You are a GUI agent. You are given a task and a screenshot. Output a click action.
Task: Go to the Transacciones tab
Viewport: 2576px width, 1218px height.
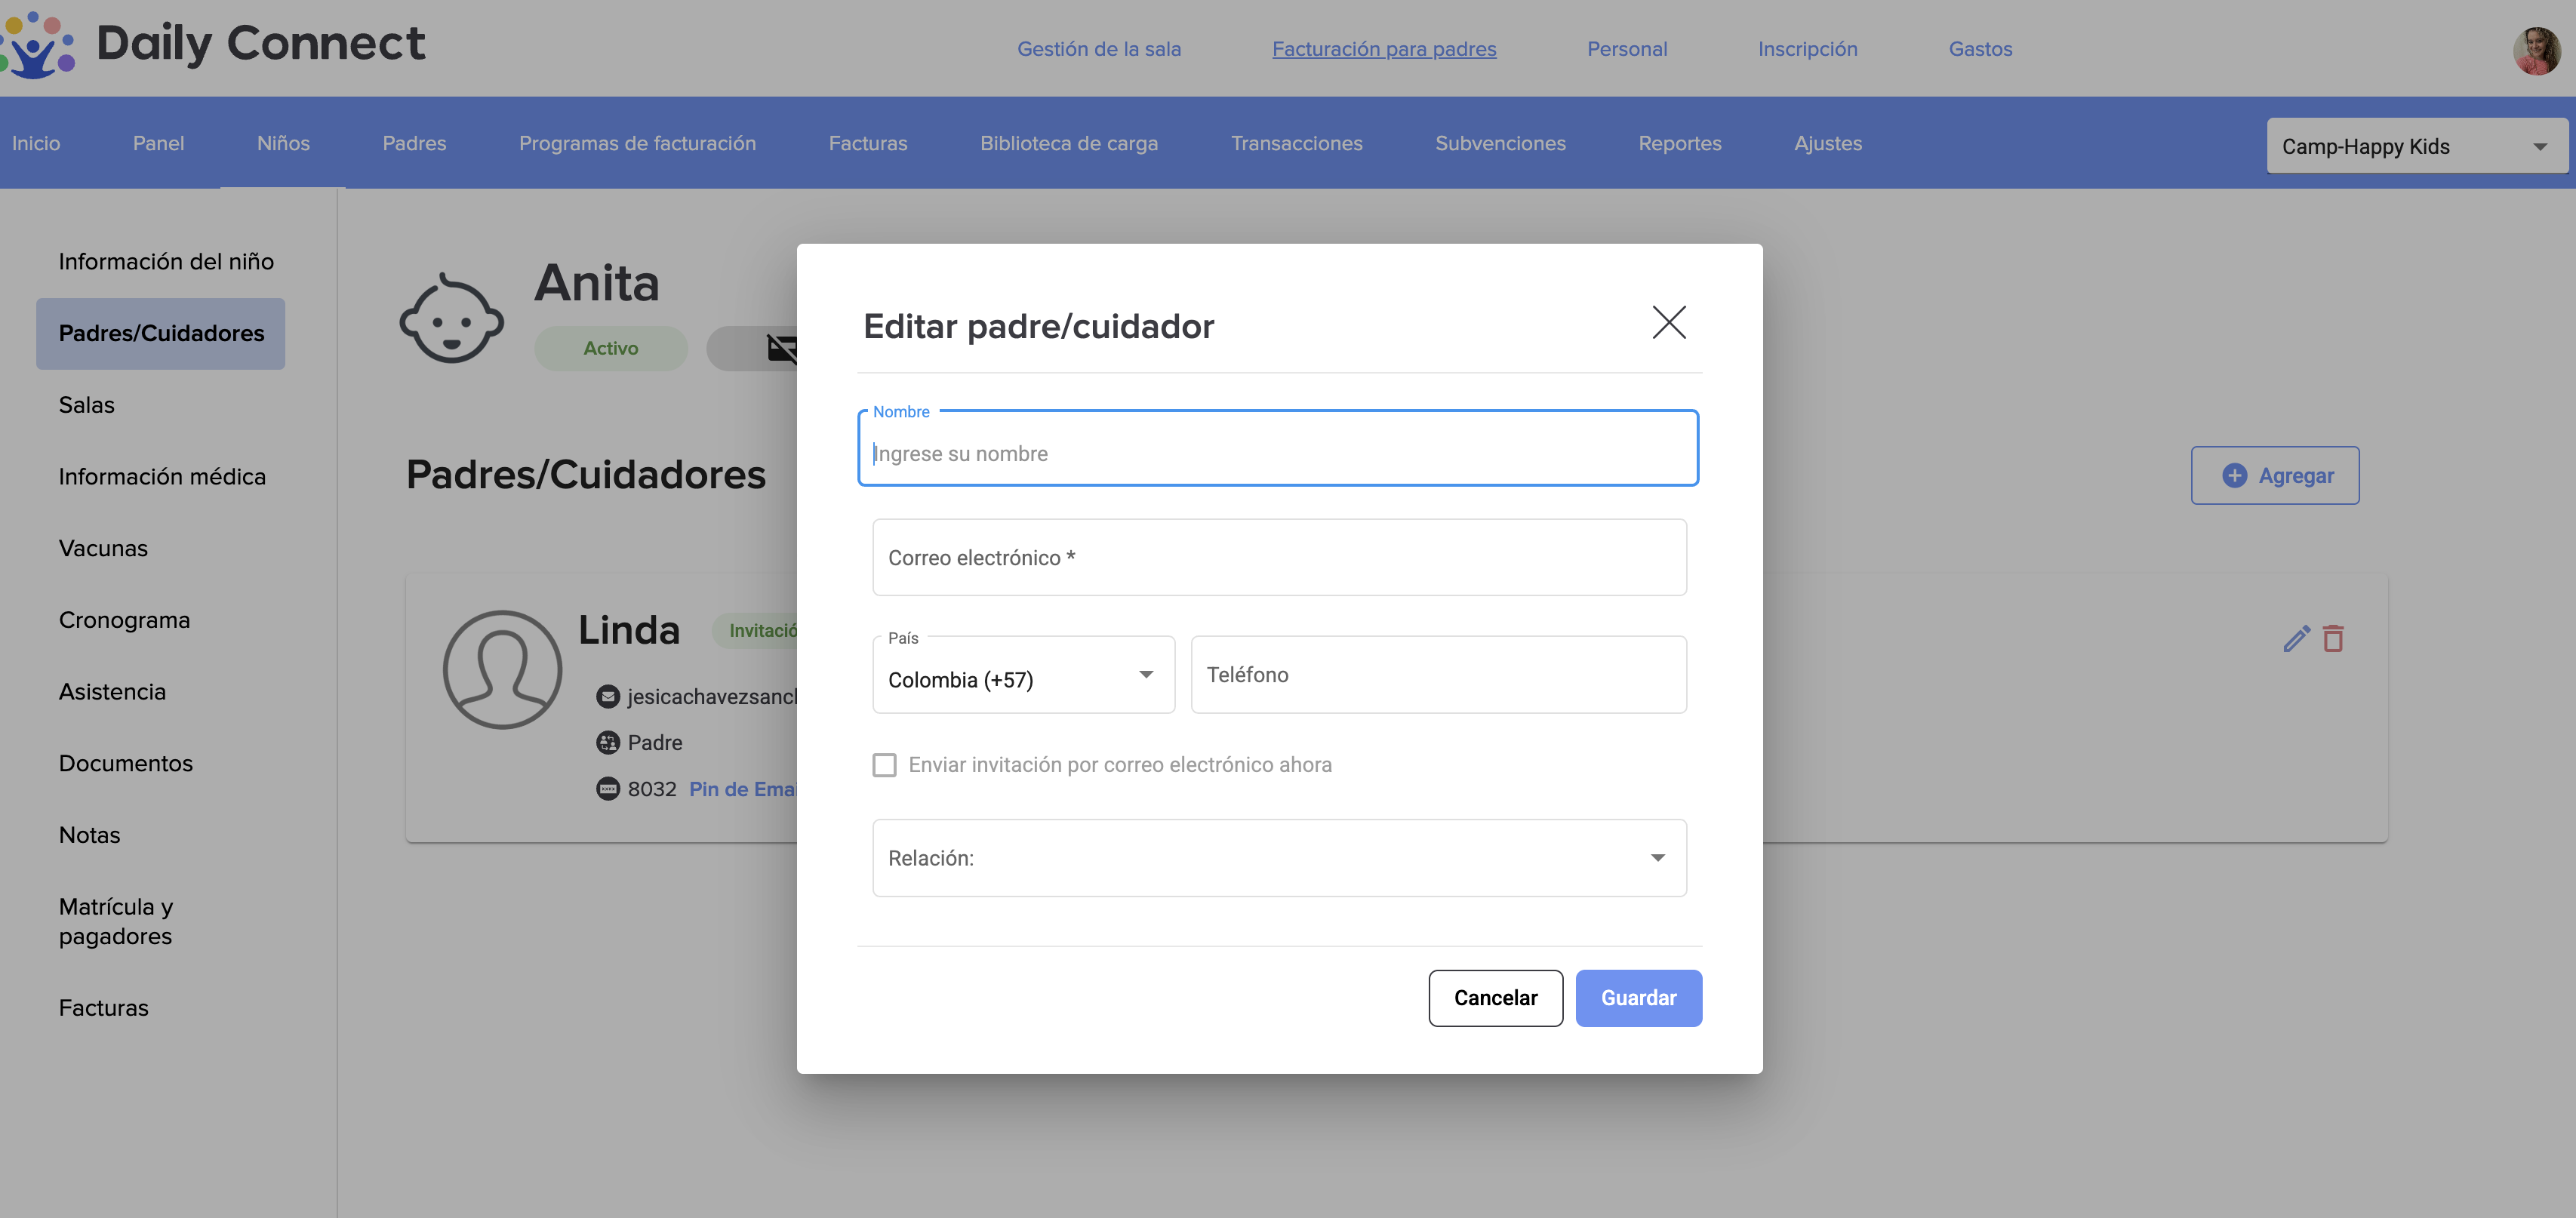click(x=1296, y=143)
